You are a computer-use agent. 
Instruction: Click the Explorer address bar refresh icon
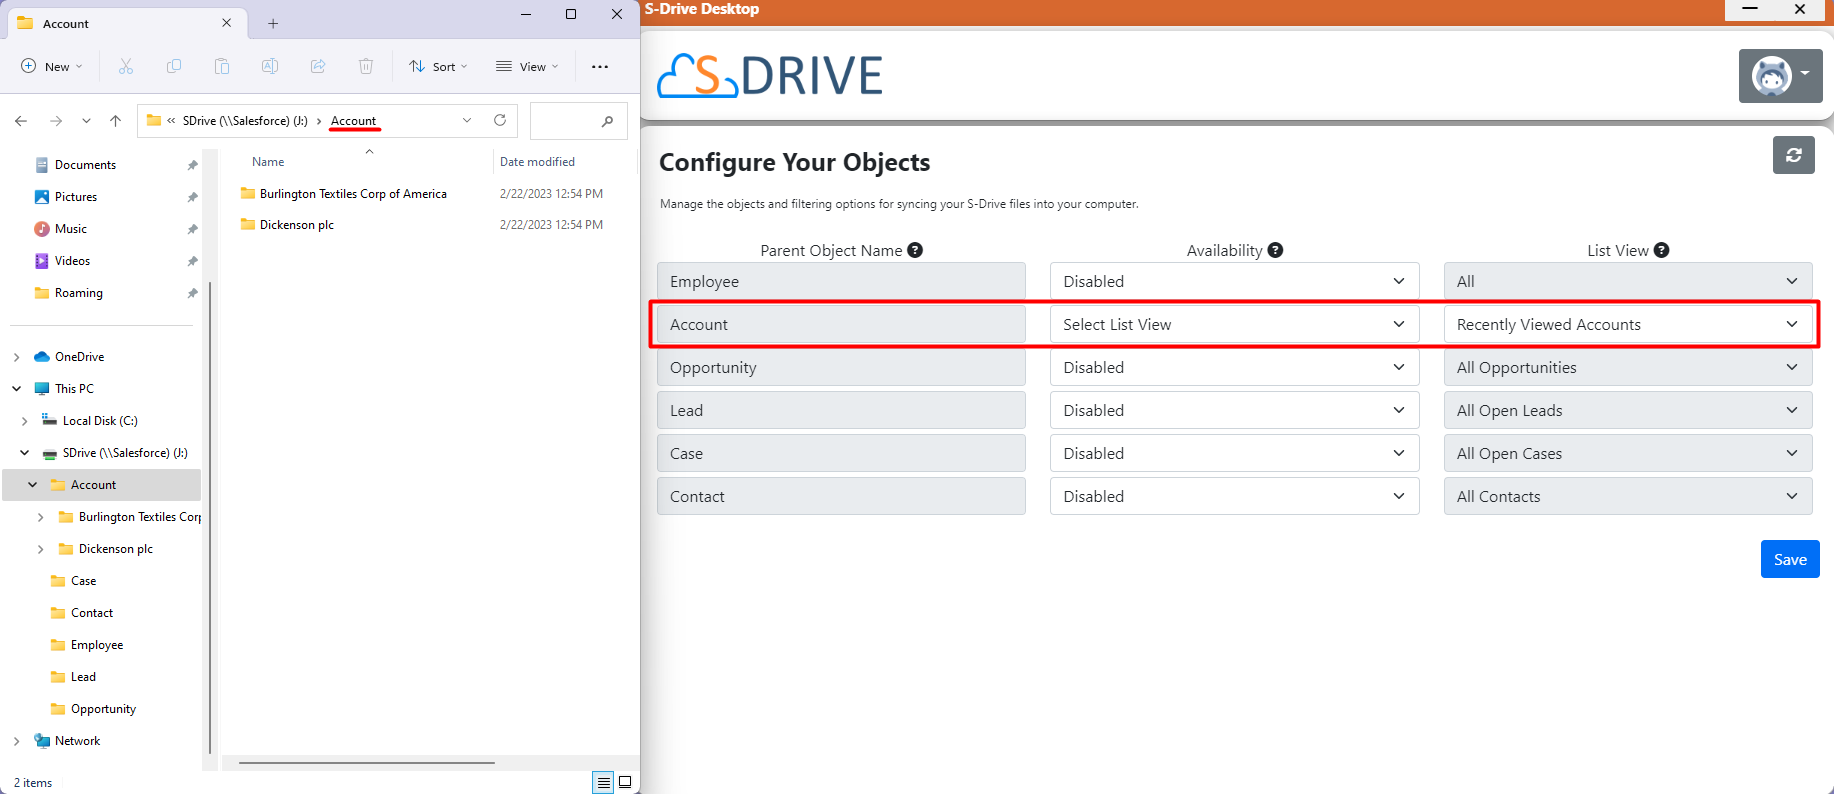coord(500,120)
